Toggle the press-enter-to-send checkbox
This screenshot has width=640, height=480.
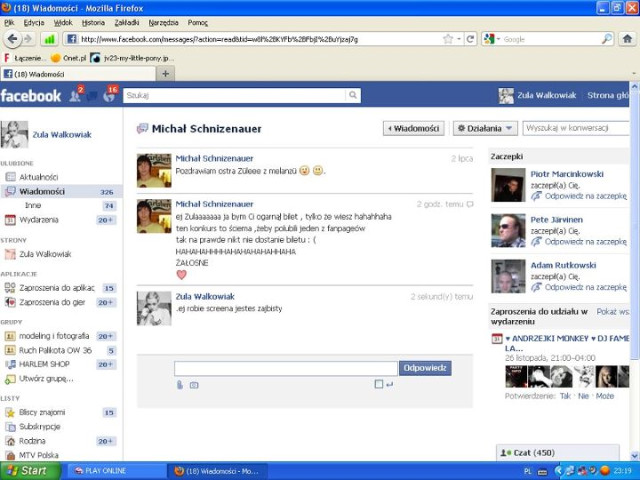[x=378, y=384]
